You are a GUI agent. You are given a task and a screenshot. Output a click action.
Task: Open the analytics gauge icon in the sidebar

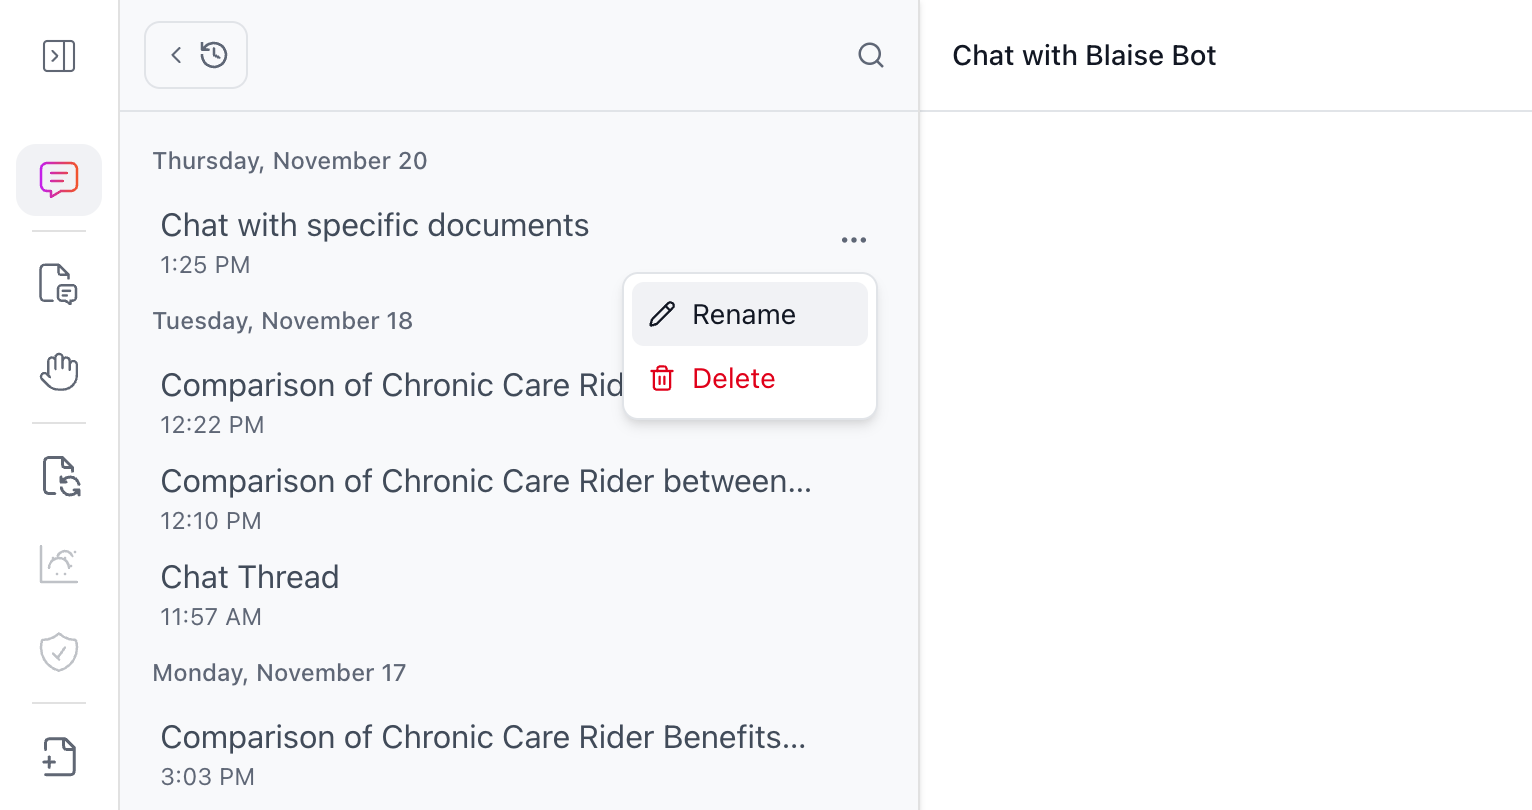pos(58,564)
